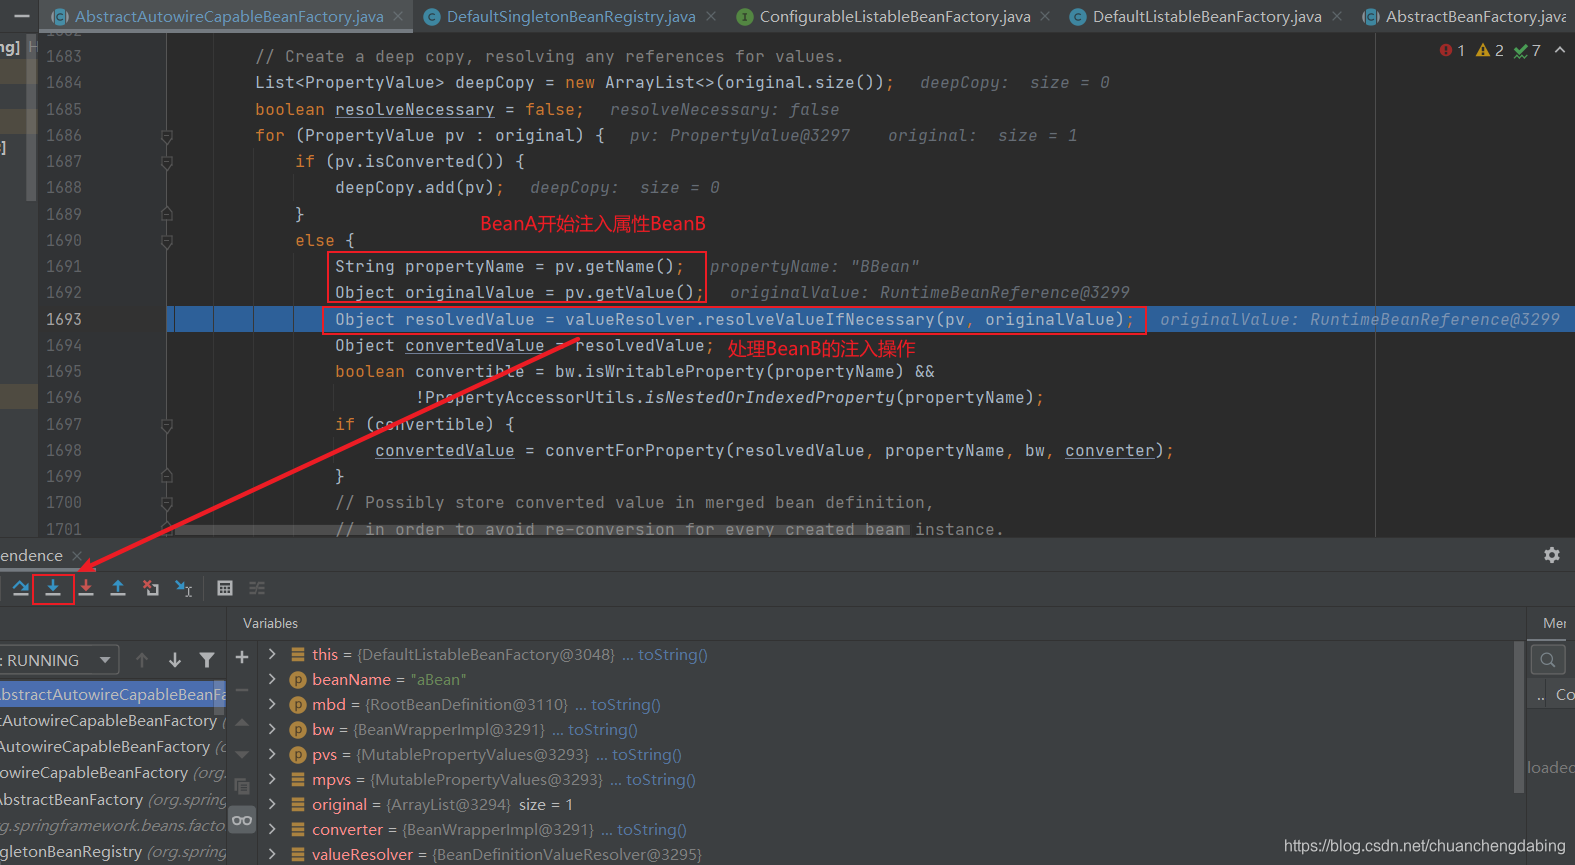Expand the 'this' variable node
The height and width of the screenshot is (865, 1575).
point(272,654)
